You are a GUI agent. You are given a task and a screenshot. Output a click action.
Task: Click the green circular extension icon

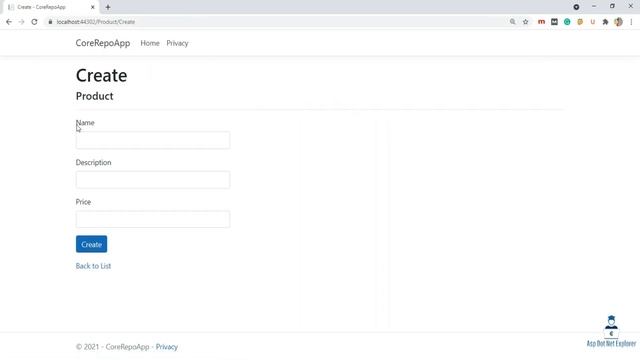[x=567, y=22]
